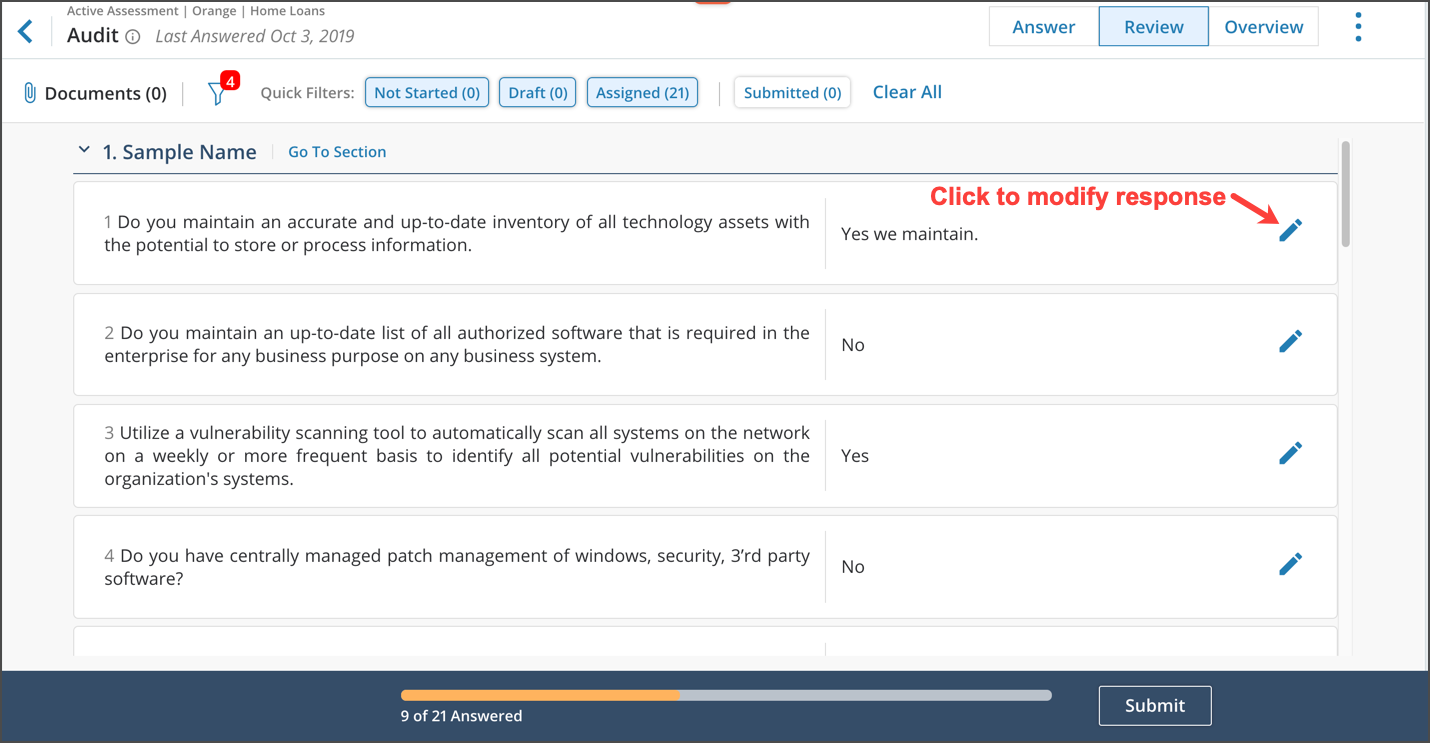This screenshot has height=743, width=1430.
Task: Click question 1 text about technology assets inventory
Action: tap(457, 233)
